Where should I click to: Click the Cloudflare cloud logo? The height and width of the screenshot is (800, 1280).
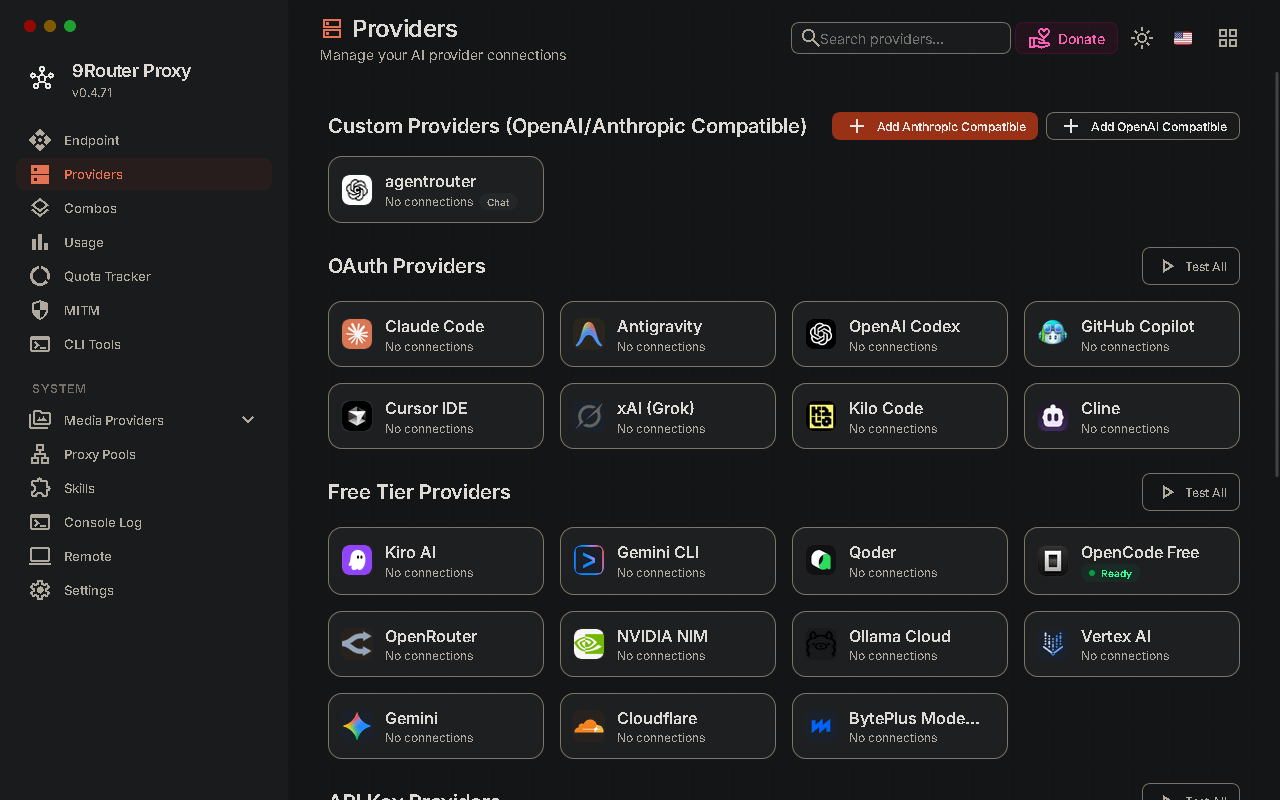tap(589, 726)
